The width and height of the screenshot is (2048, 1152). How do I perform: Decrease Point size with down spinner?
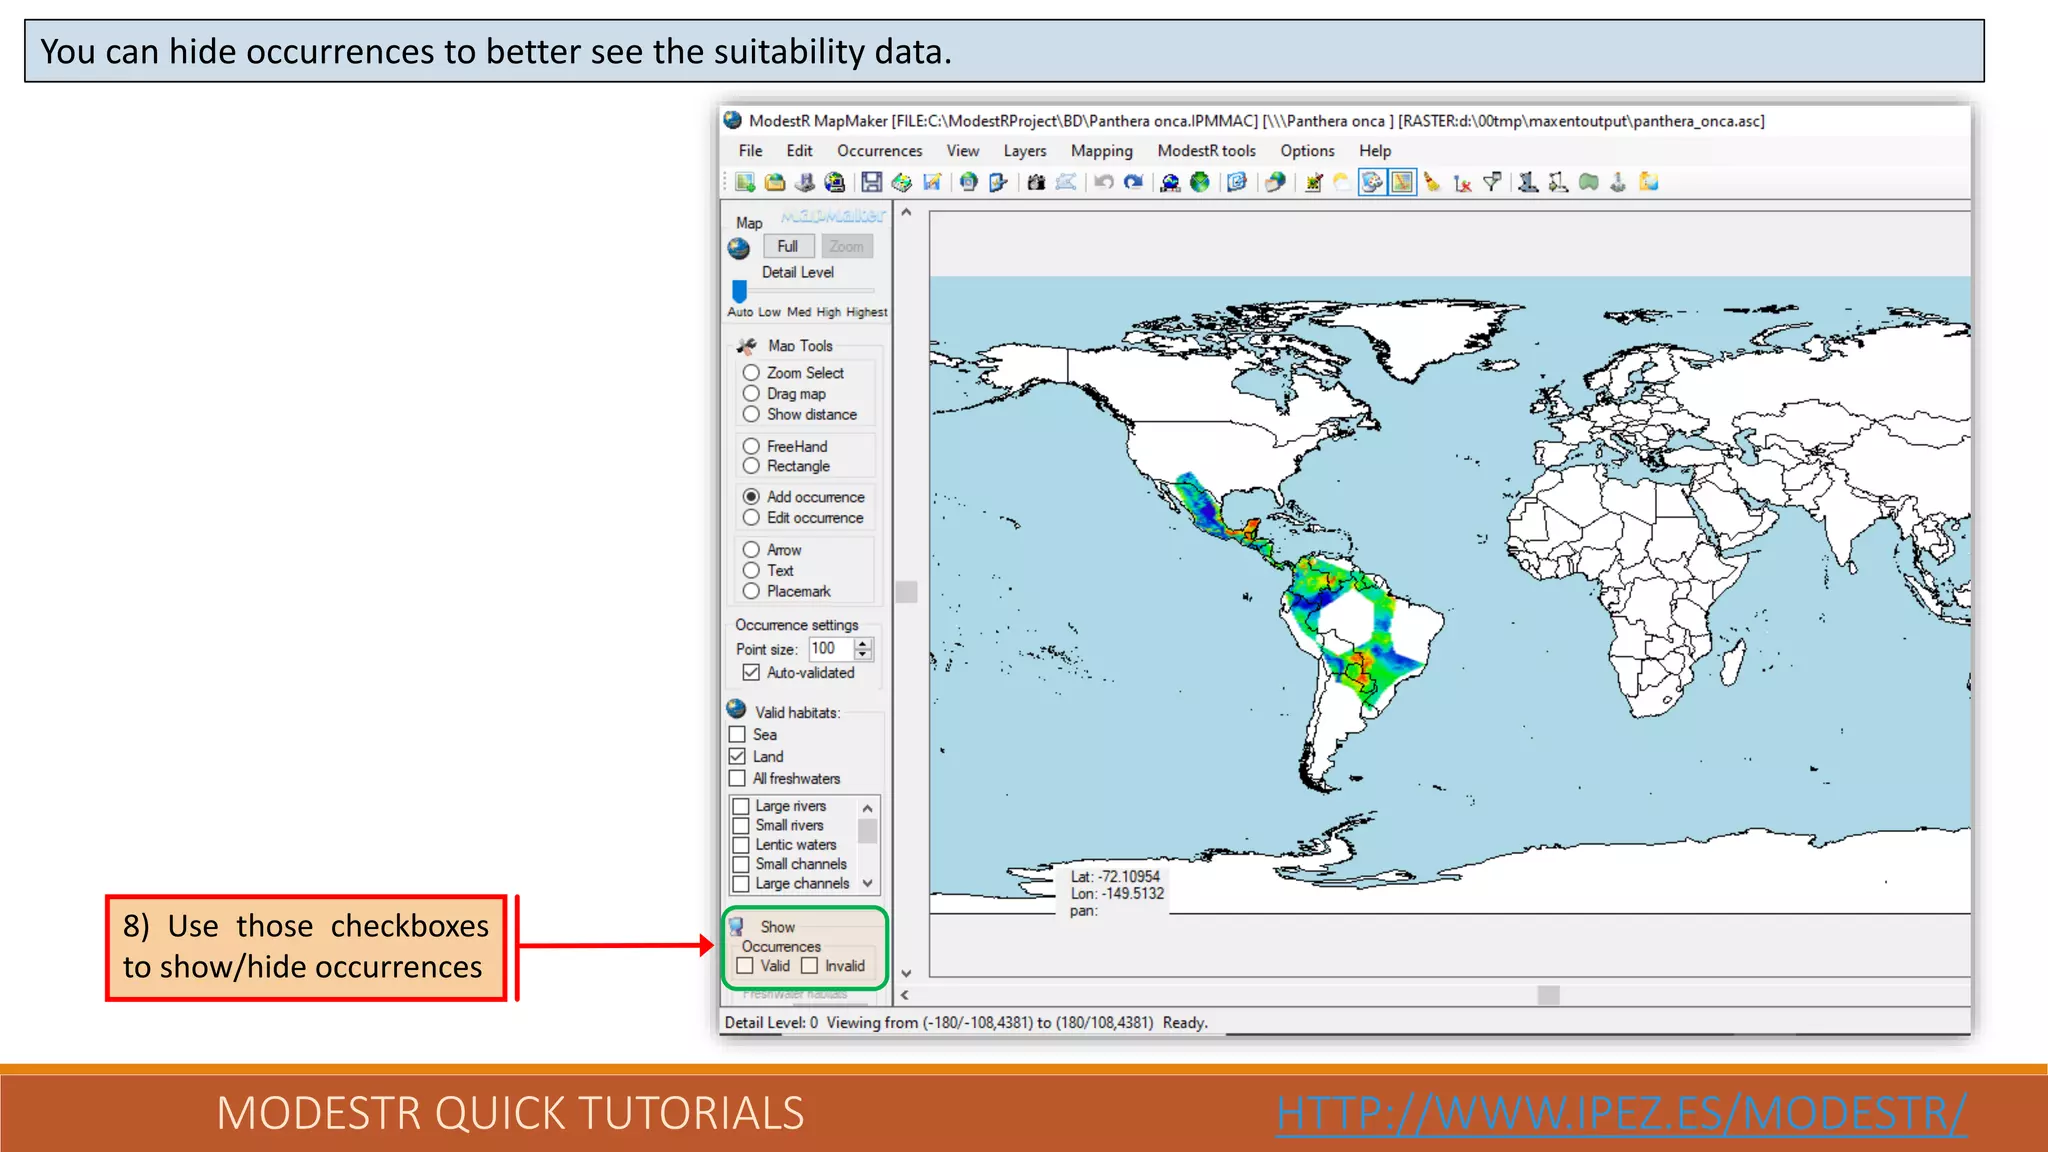(x=863, y=655)
